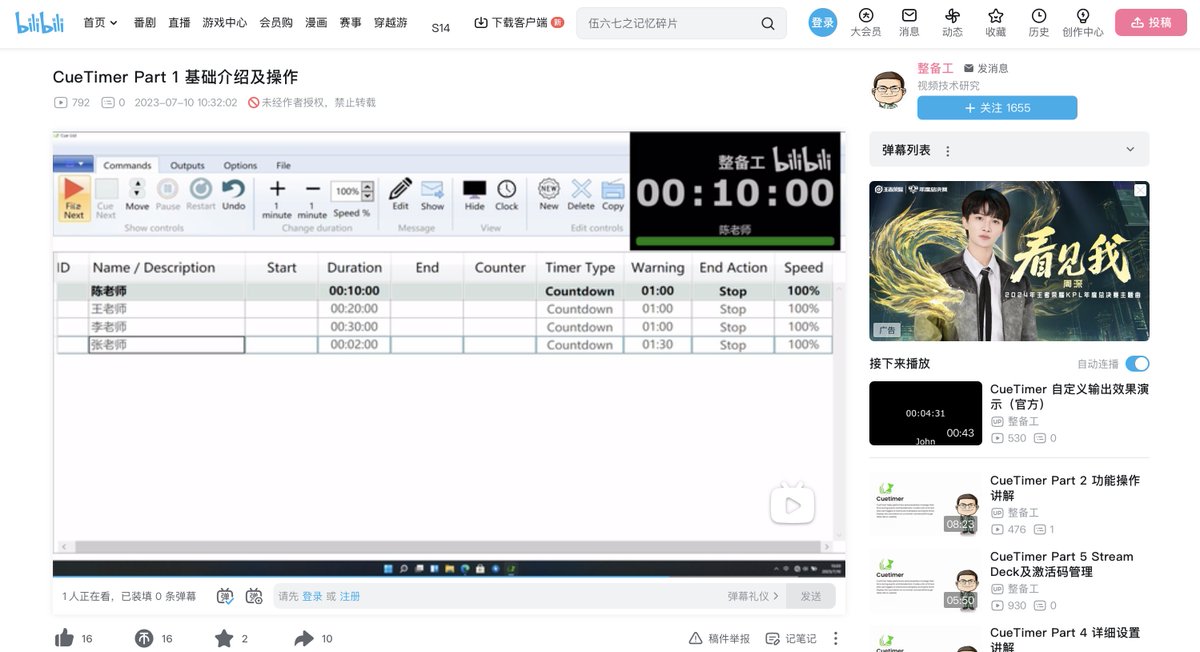The image size is (1200, 652).
Task: Open 赛事 in the nav bar
Action: [350, 22]
